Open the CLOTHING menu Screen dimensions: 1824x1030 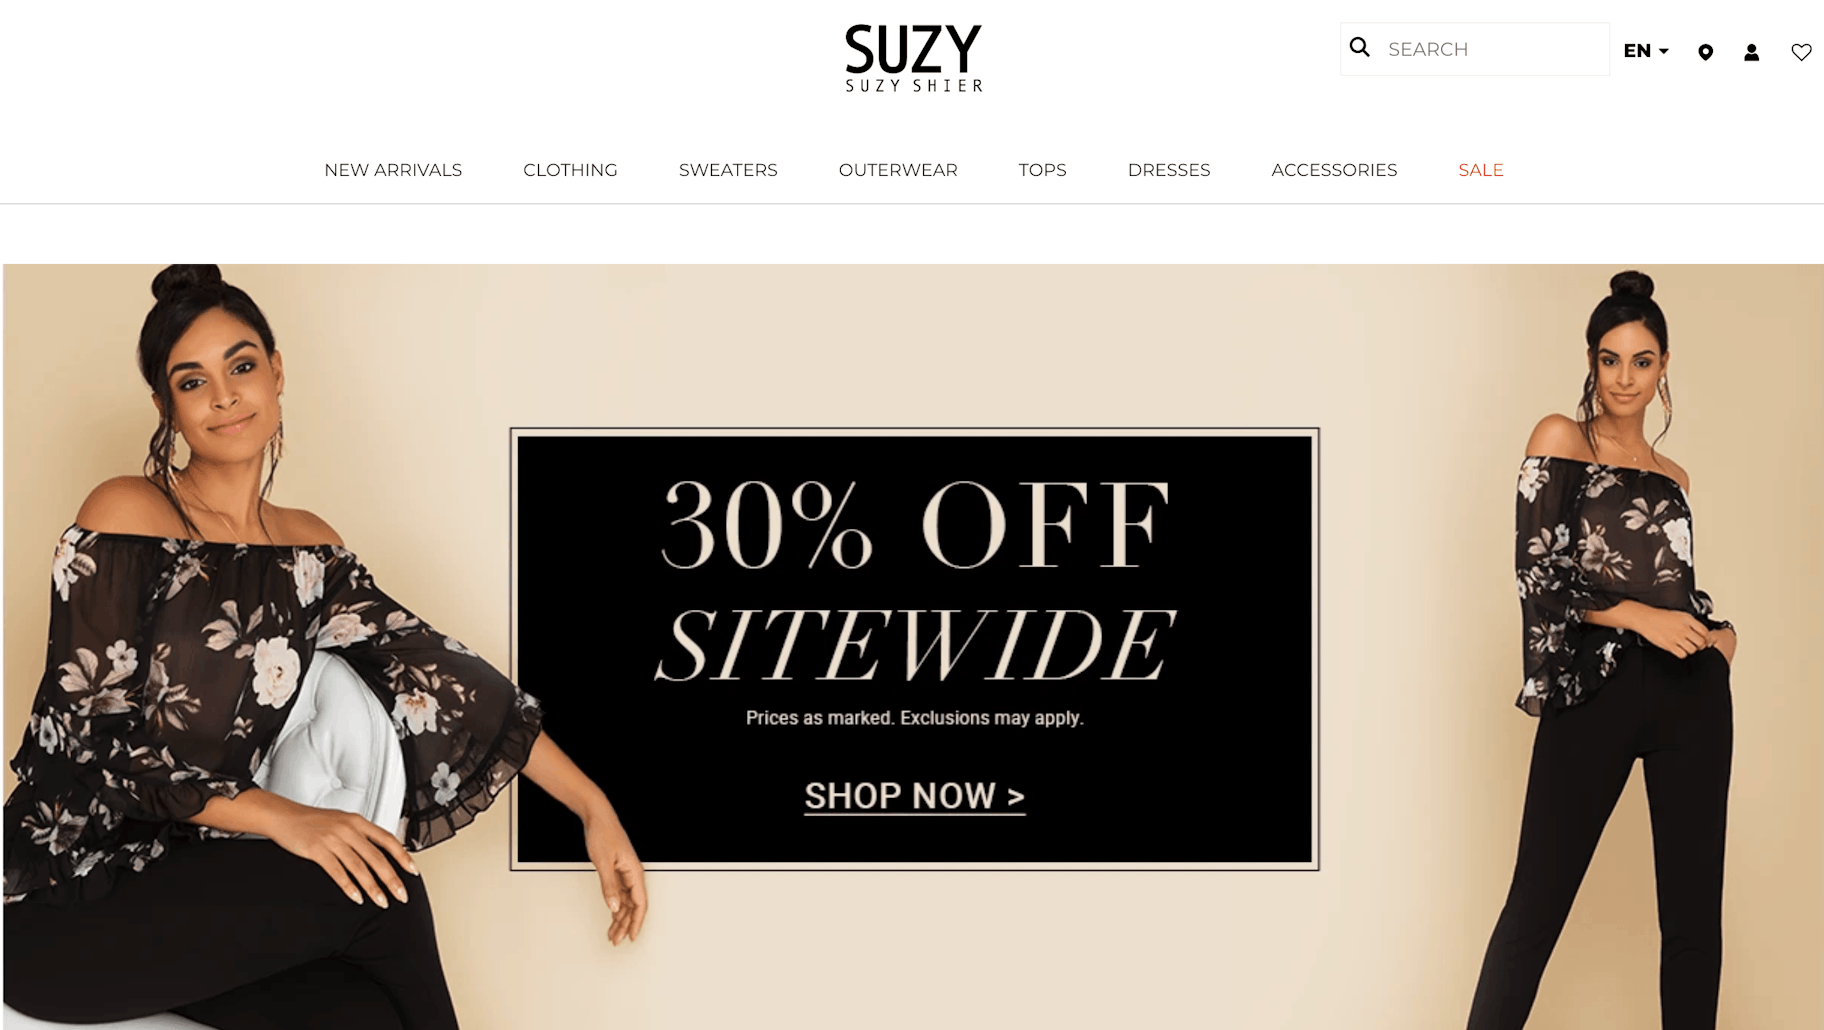570,170
